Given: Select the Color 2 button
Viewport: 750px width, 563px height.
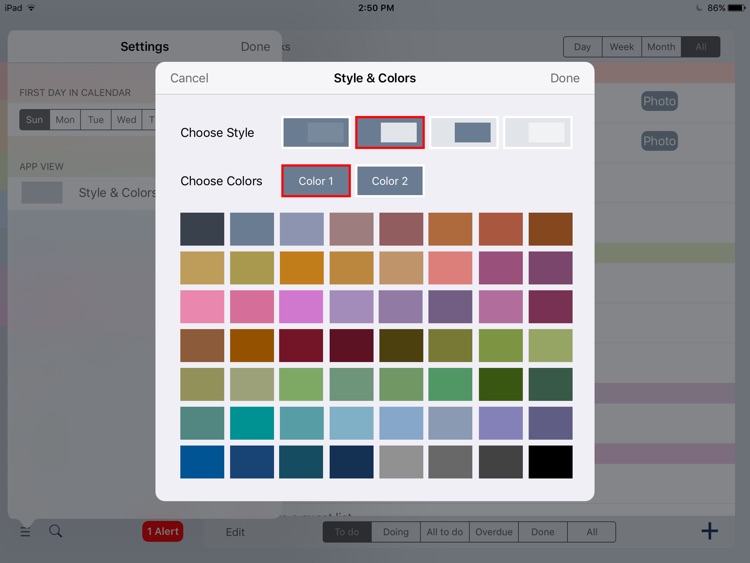Looking at the screenshot, I should click(390, 181).
